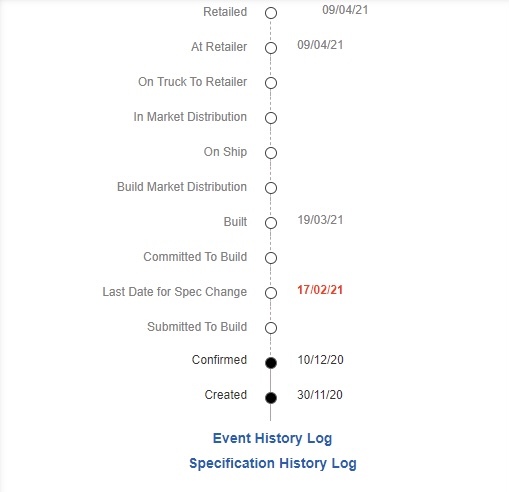Click the filled Confirmed stage dot
The height and width of the screenshot is (492, 509).
point(271,363)
